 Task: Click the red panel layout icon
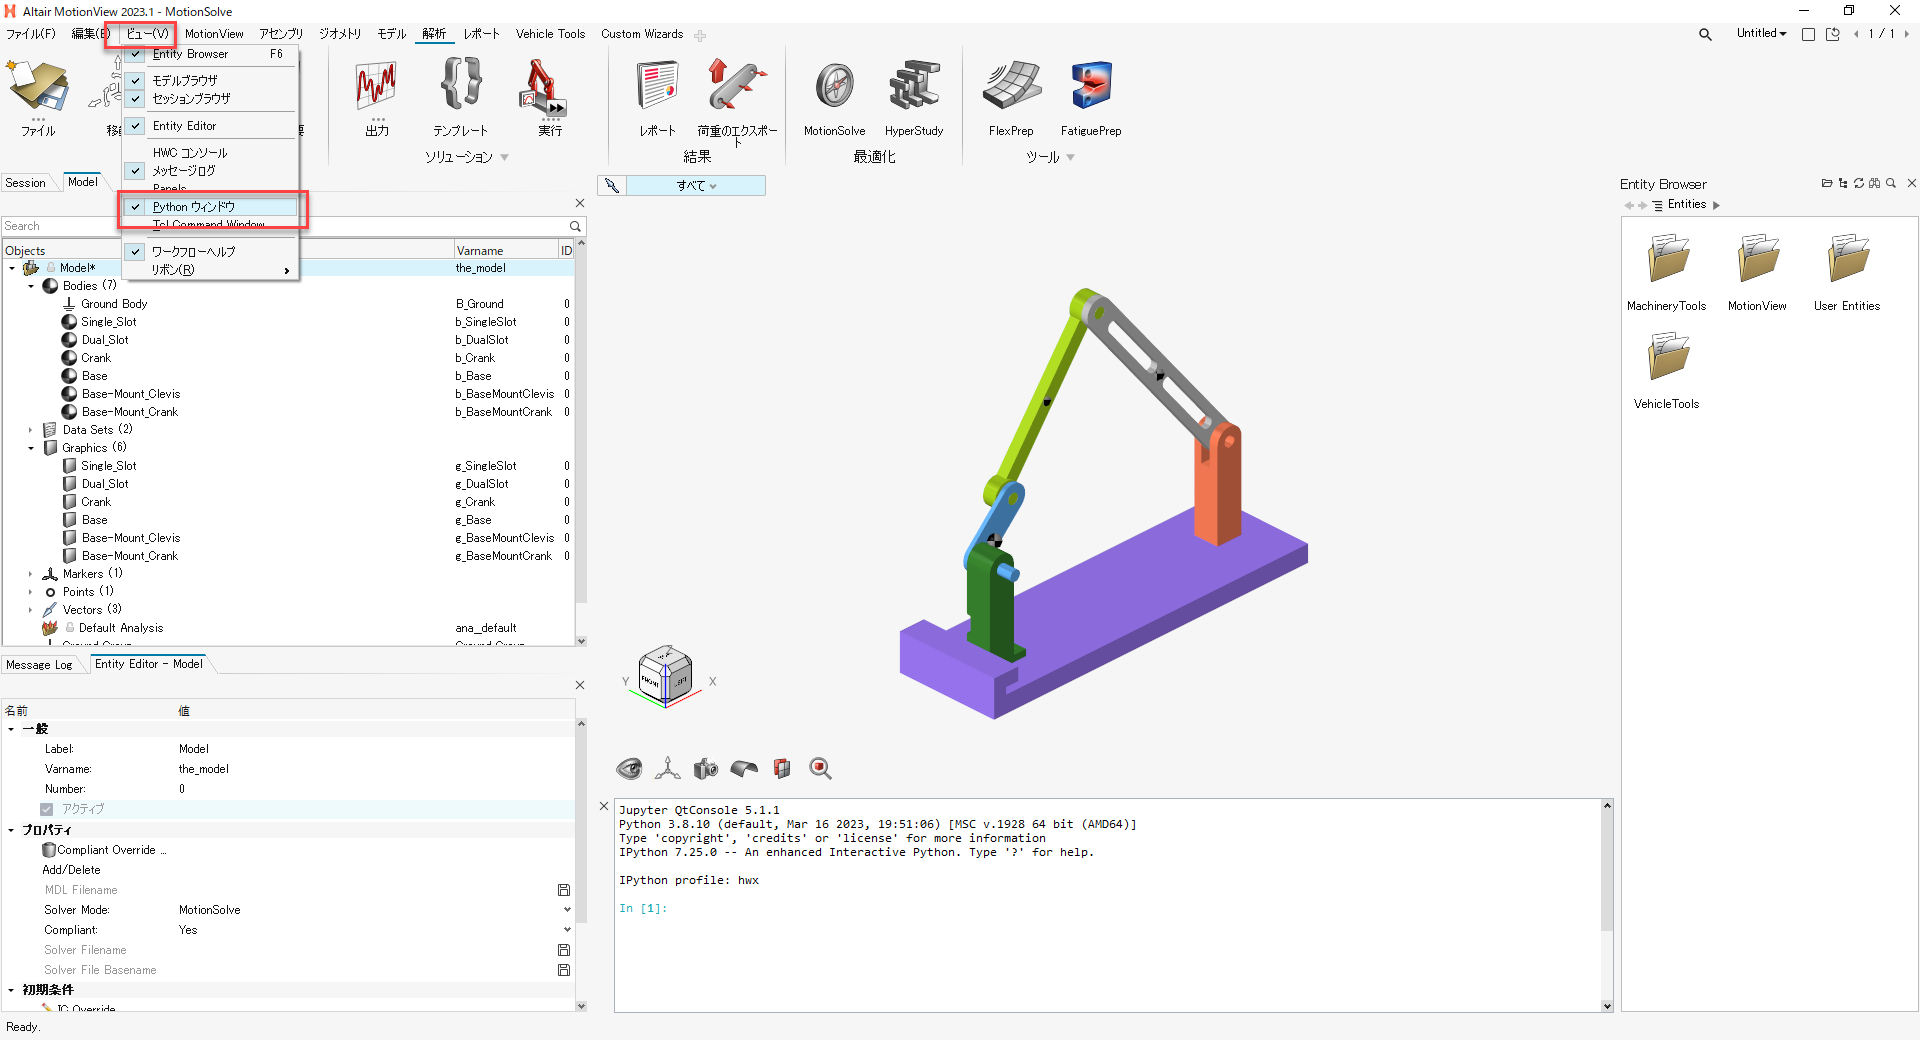[782, 768]
